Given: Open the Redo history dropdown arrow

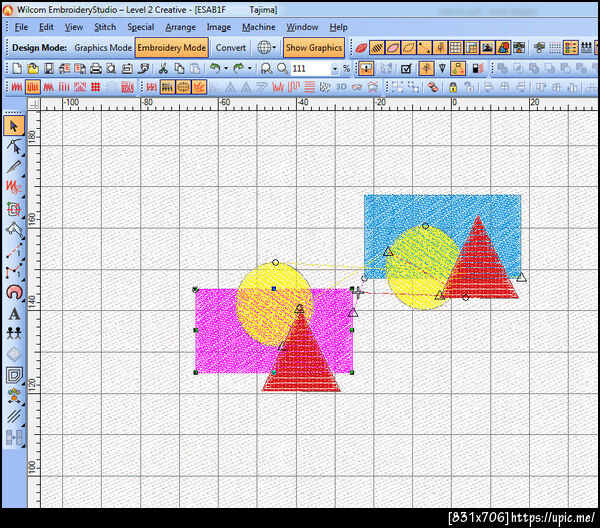Looking at the screenshot, I should pos(249,69).
